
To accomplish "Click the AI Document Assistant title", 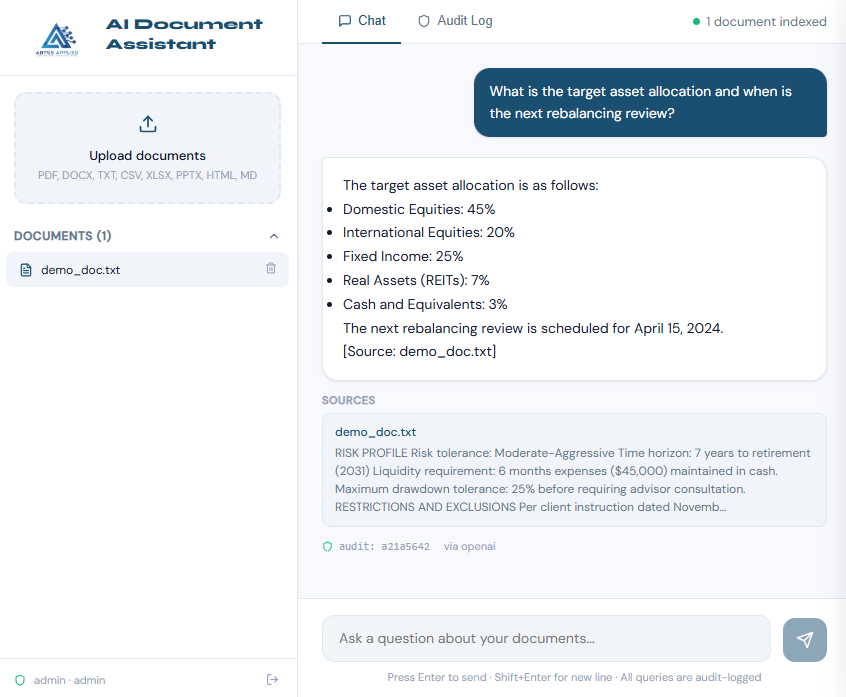I will [184, 33].
